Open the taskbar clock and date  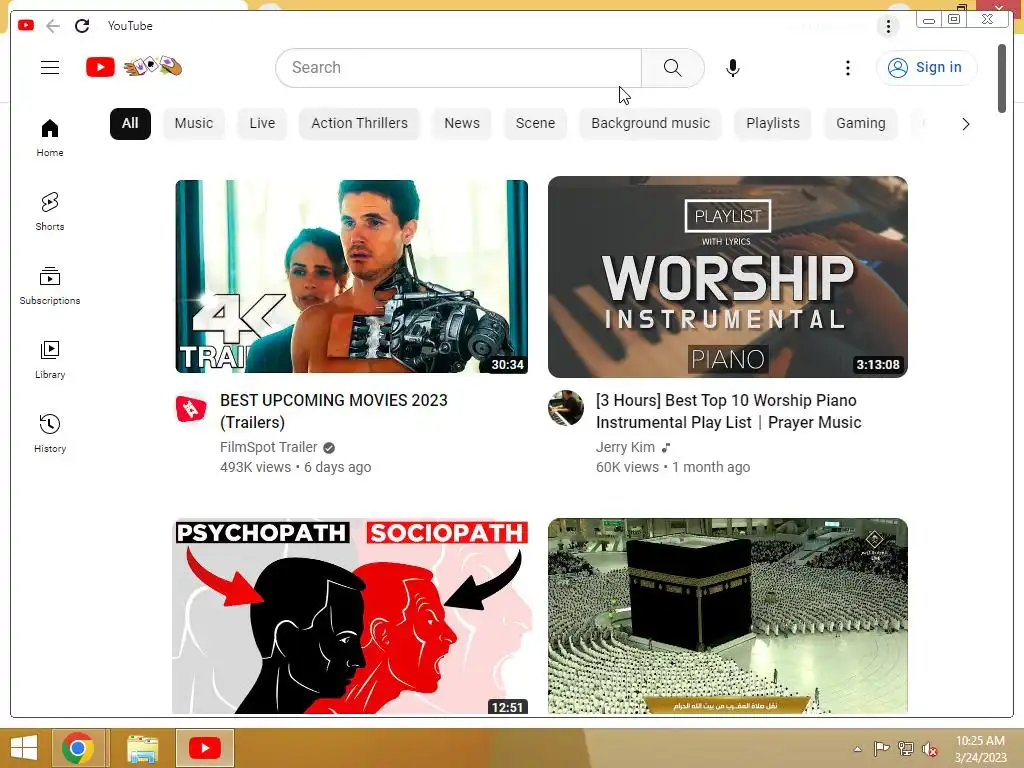[980, 749]
